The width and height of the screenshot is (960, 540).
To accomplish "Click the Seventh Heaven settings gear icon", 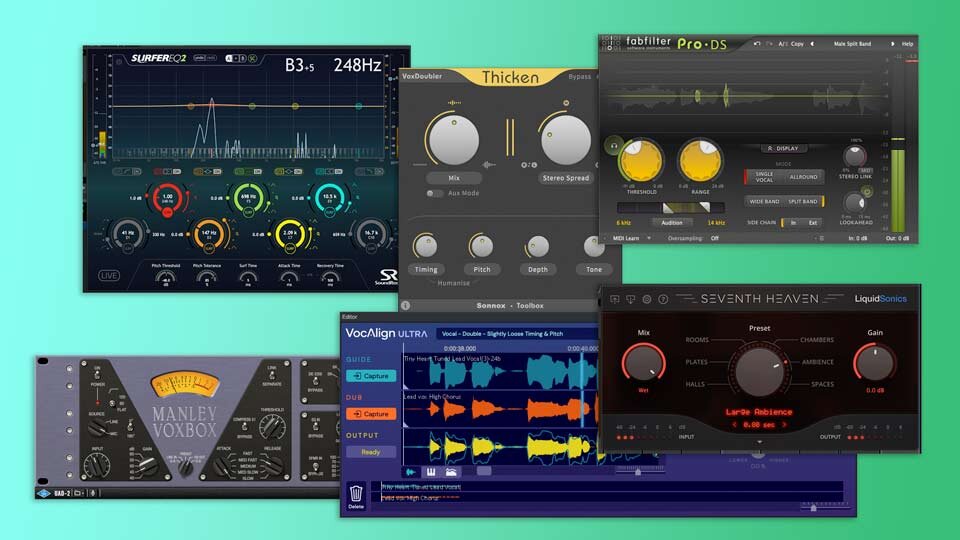I will (647, 299).
